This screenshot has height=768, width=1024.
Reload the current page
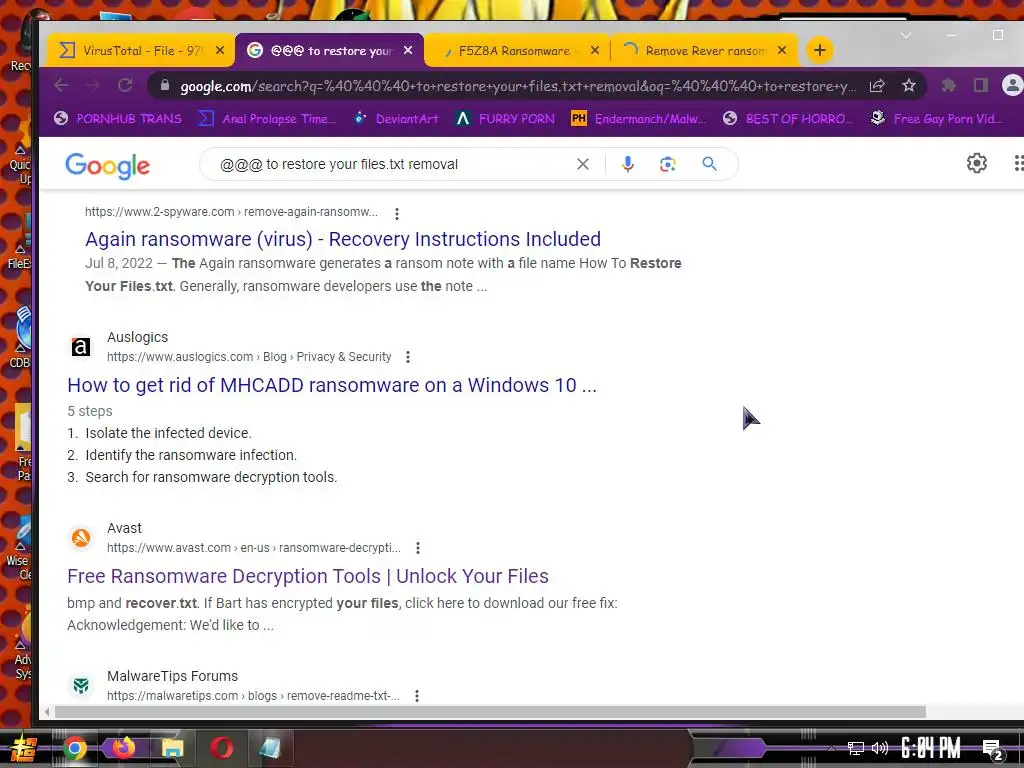125,85
